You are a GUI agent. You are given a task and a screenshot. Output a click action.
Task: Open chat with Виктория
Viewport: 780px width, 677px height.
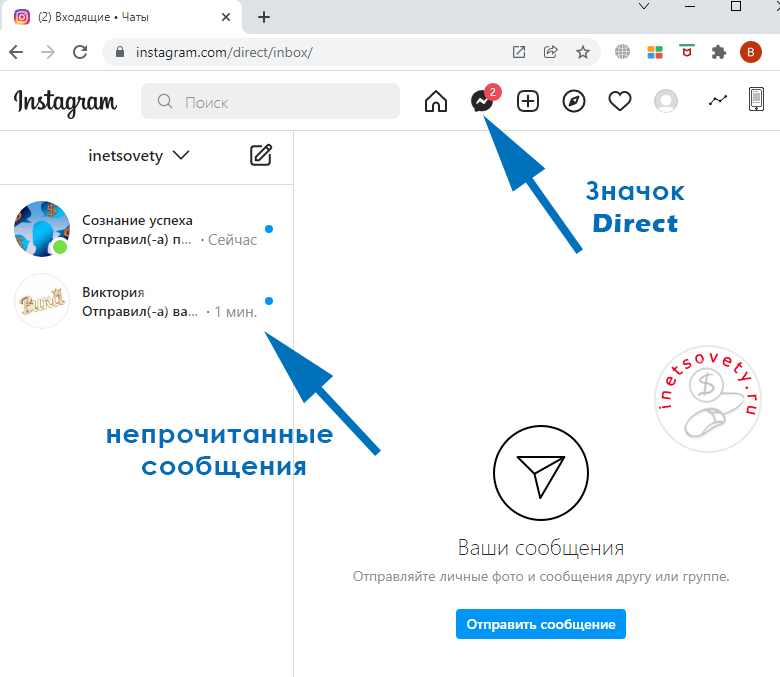[147, 301]
